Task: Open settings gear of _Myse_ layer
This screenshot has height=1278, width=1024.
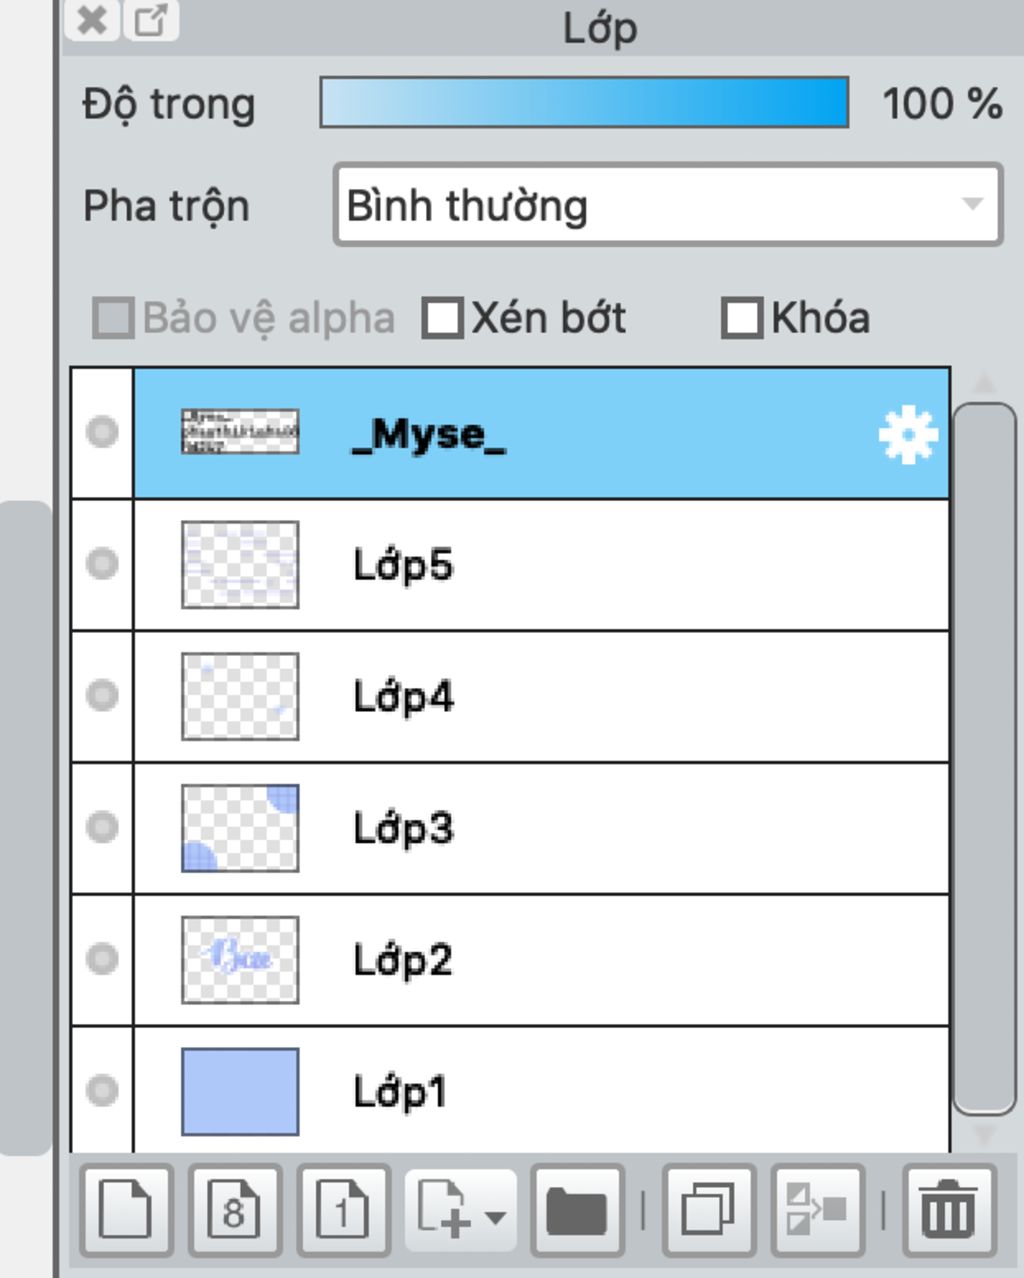Action: pos(908,434)
